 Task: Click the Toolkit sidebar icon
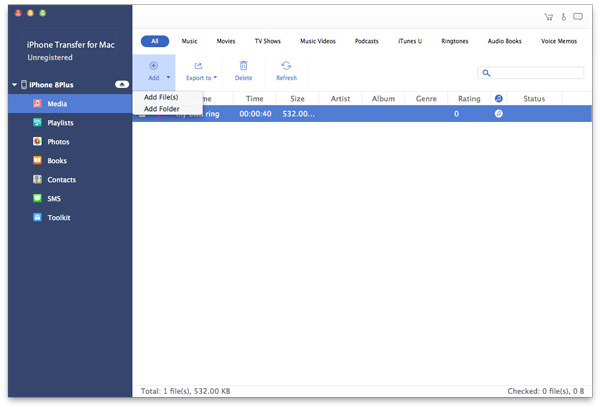(37, 217)
